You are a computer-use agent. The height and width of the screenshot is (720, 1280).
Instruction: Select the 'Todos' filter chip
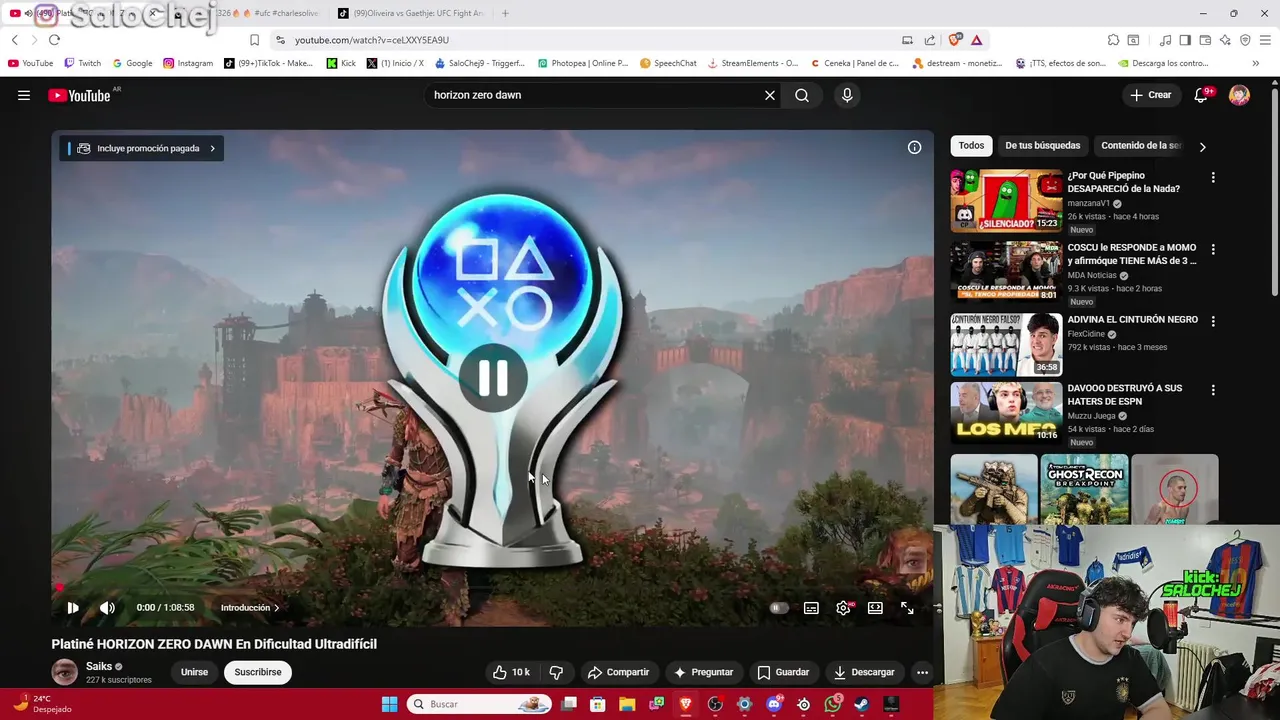click(971, 145)
